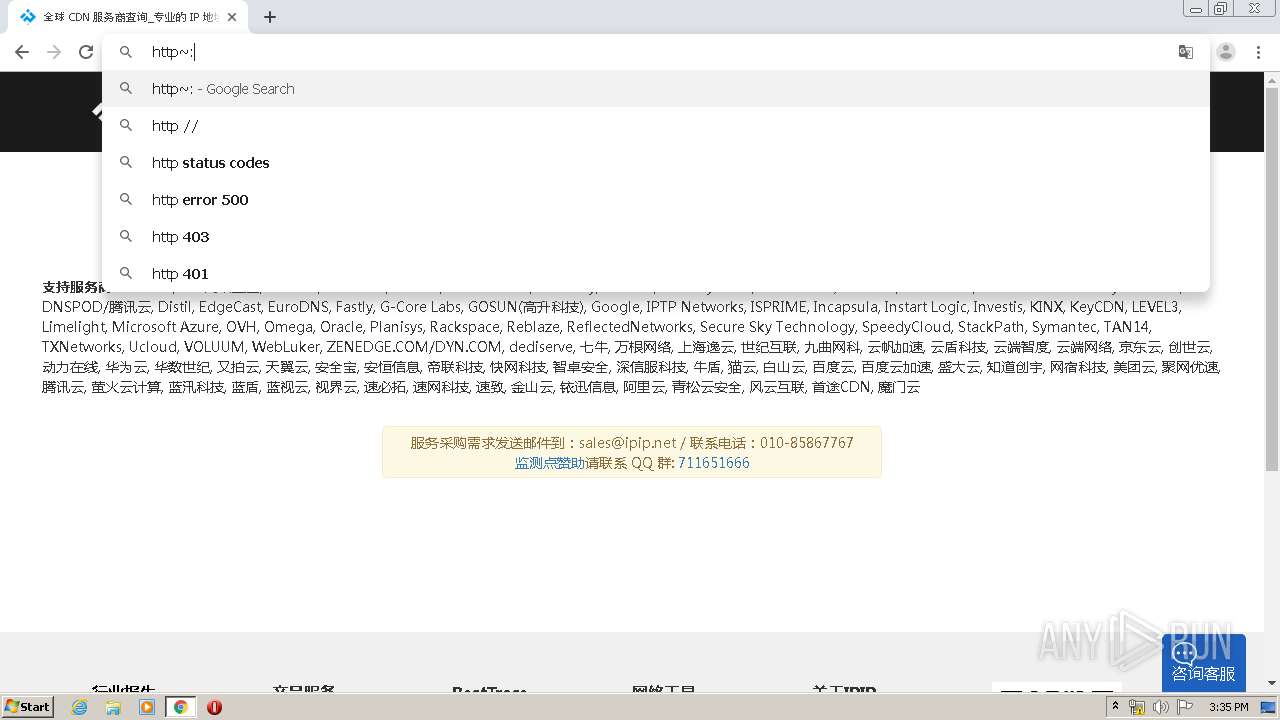The image size is (1280, 720).
Task: Click the phone number 010-85867767
Action: point(807,442)
